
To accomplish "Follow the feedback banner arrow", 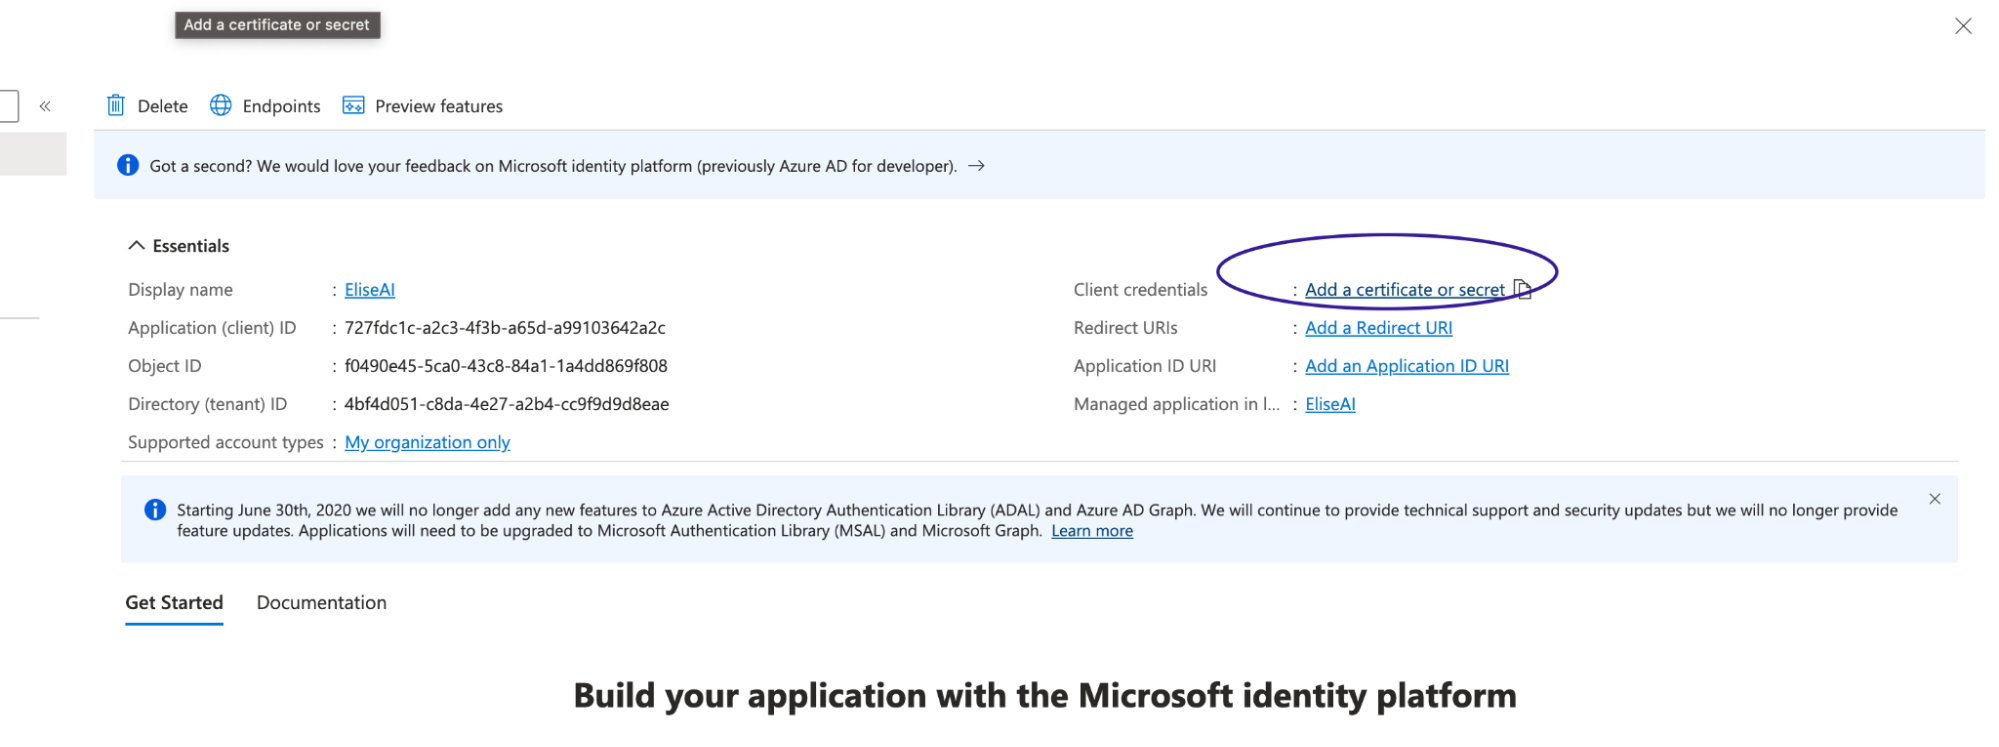I will pos(977,166).
